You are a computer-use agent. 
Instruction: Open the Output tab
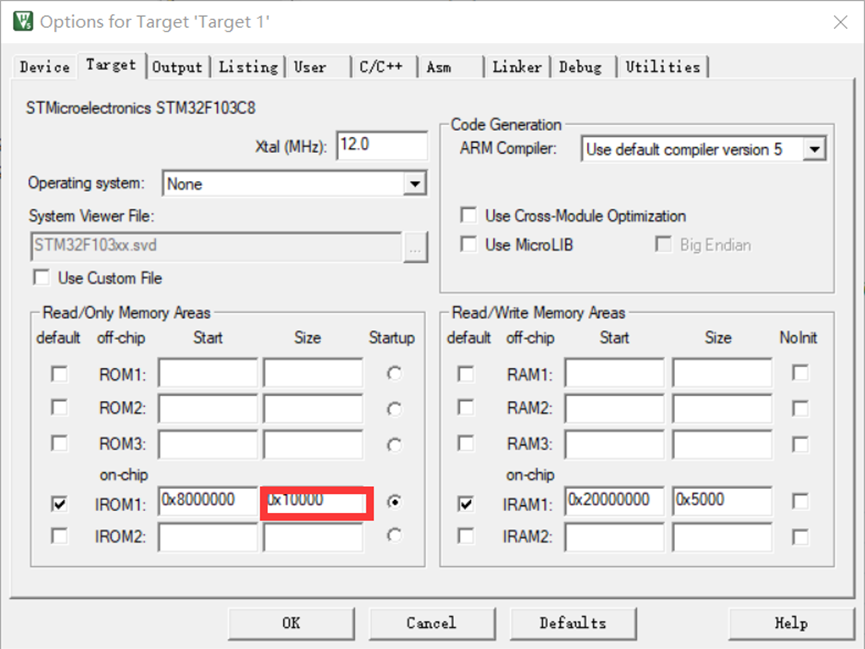coord(177,67)
